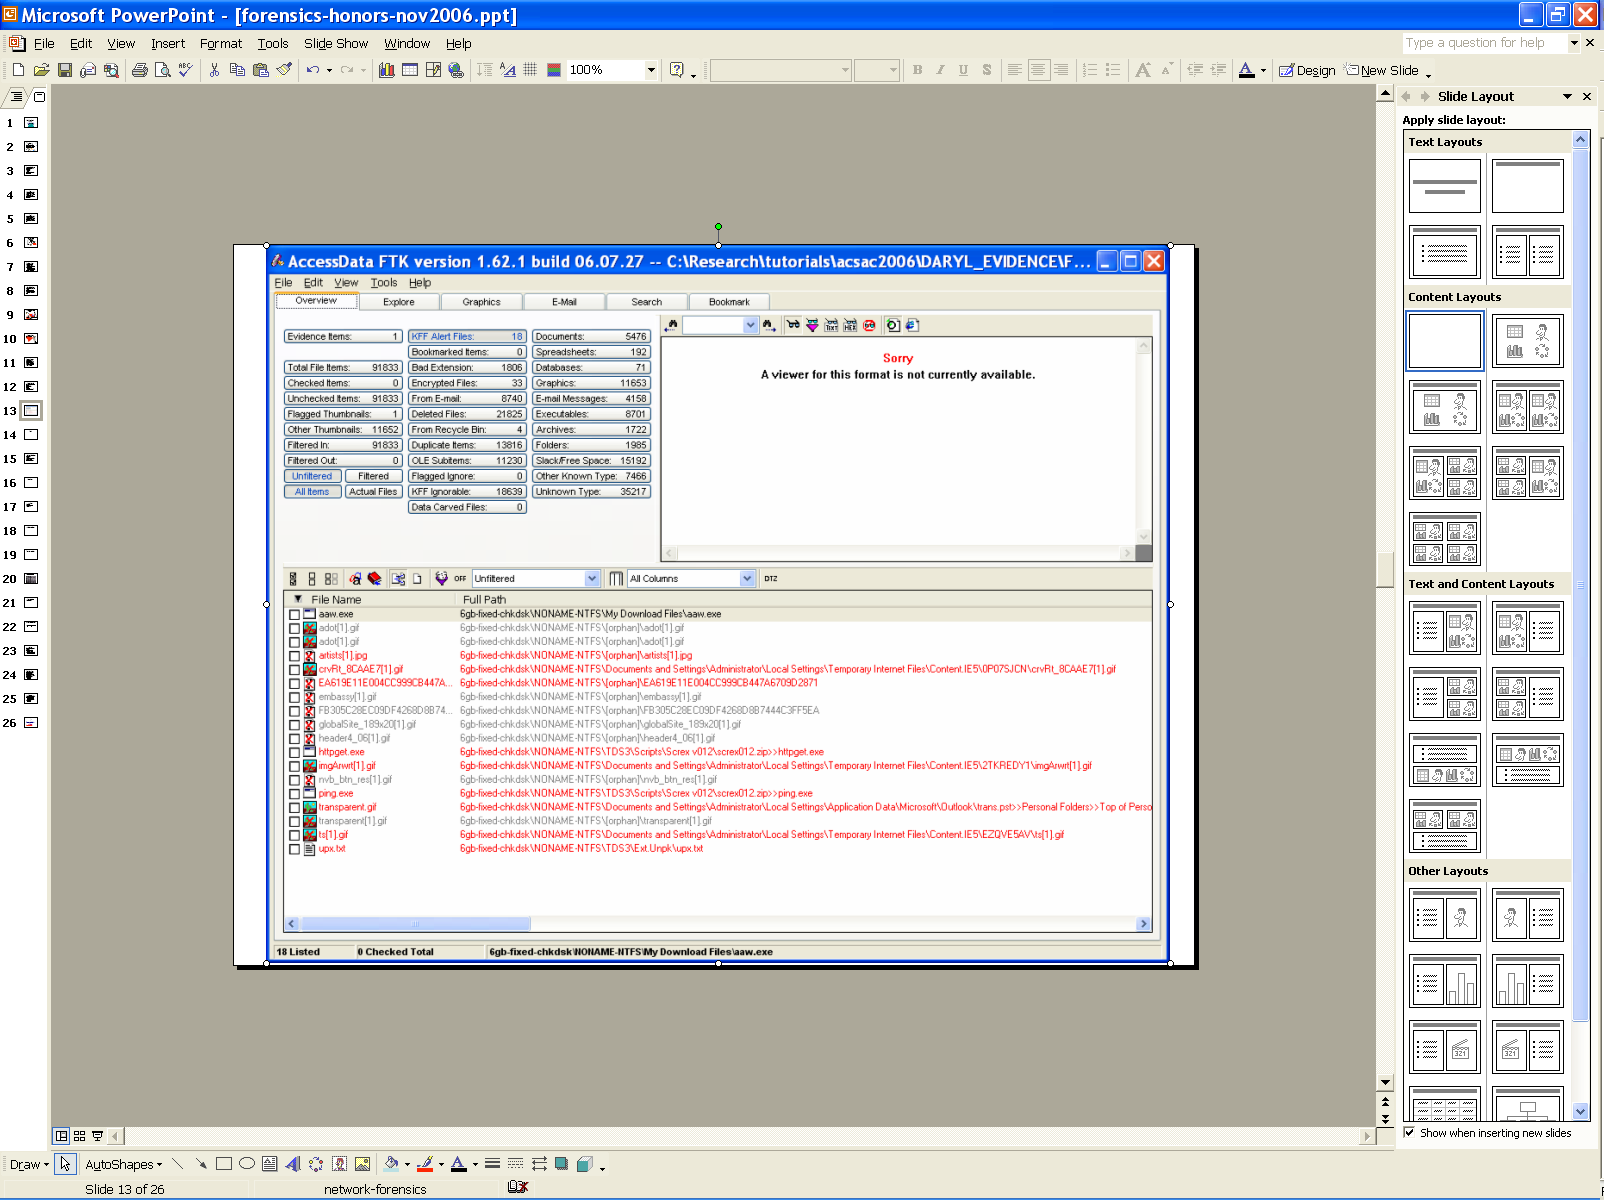Toggle Show/Hide Grid
This screenshot has width=1604, height=1200.
tap(530, 70)
